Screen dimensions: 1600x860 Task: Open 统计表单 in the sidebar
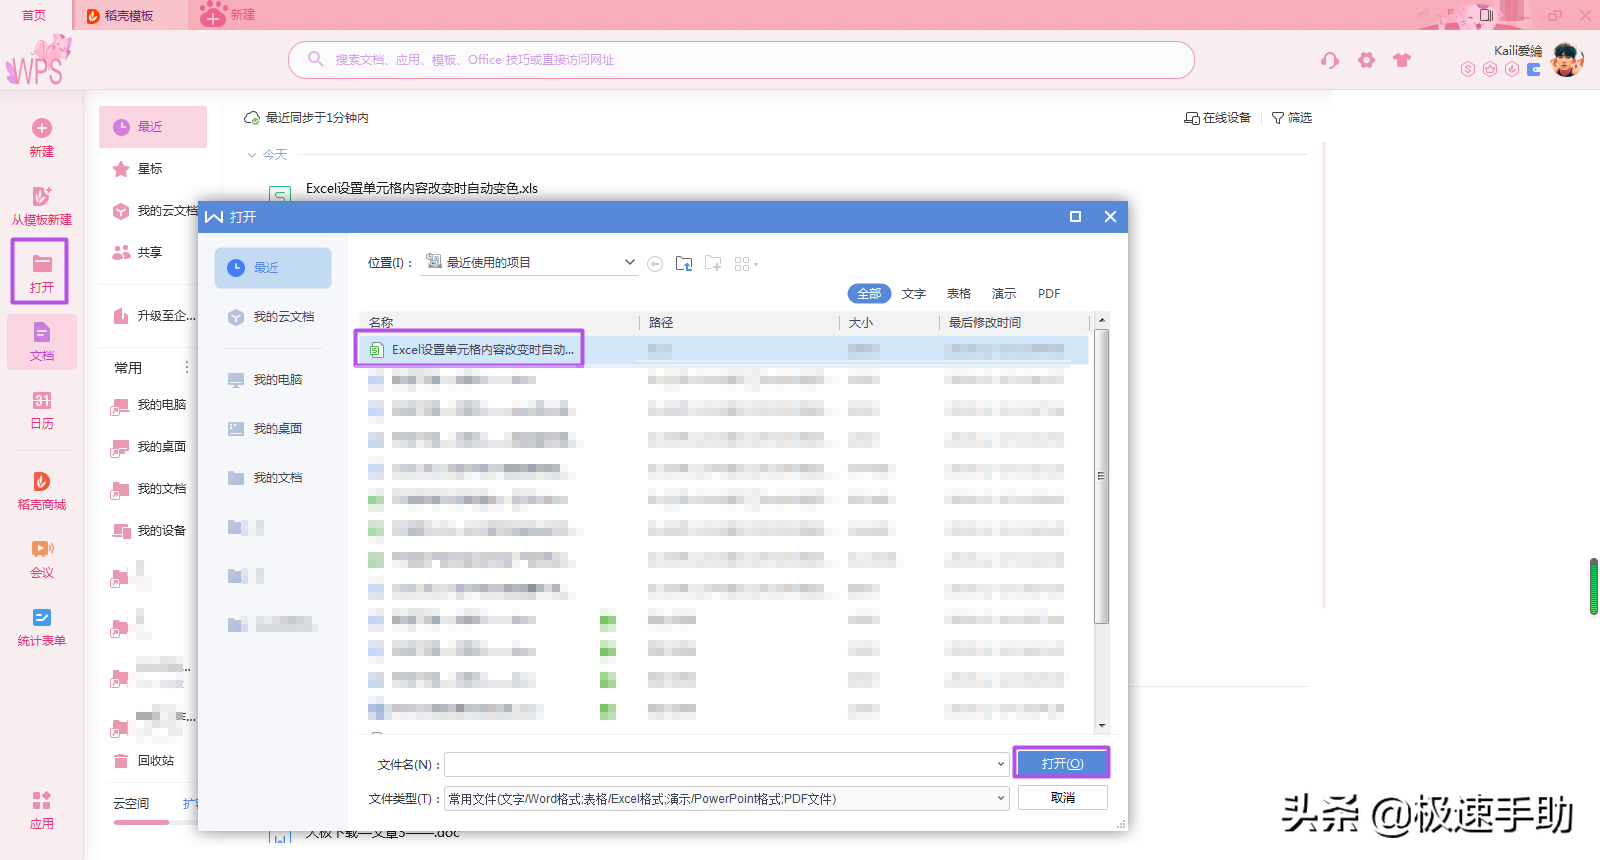pyautogui.click(x=42, y=627)
